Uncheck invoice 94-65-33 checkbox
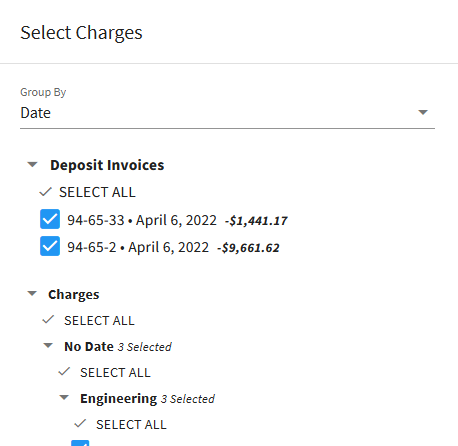Screen dimensions: 458x446 click(x=50, y=219)
